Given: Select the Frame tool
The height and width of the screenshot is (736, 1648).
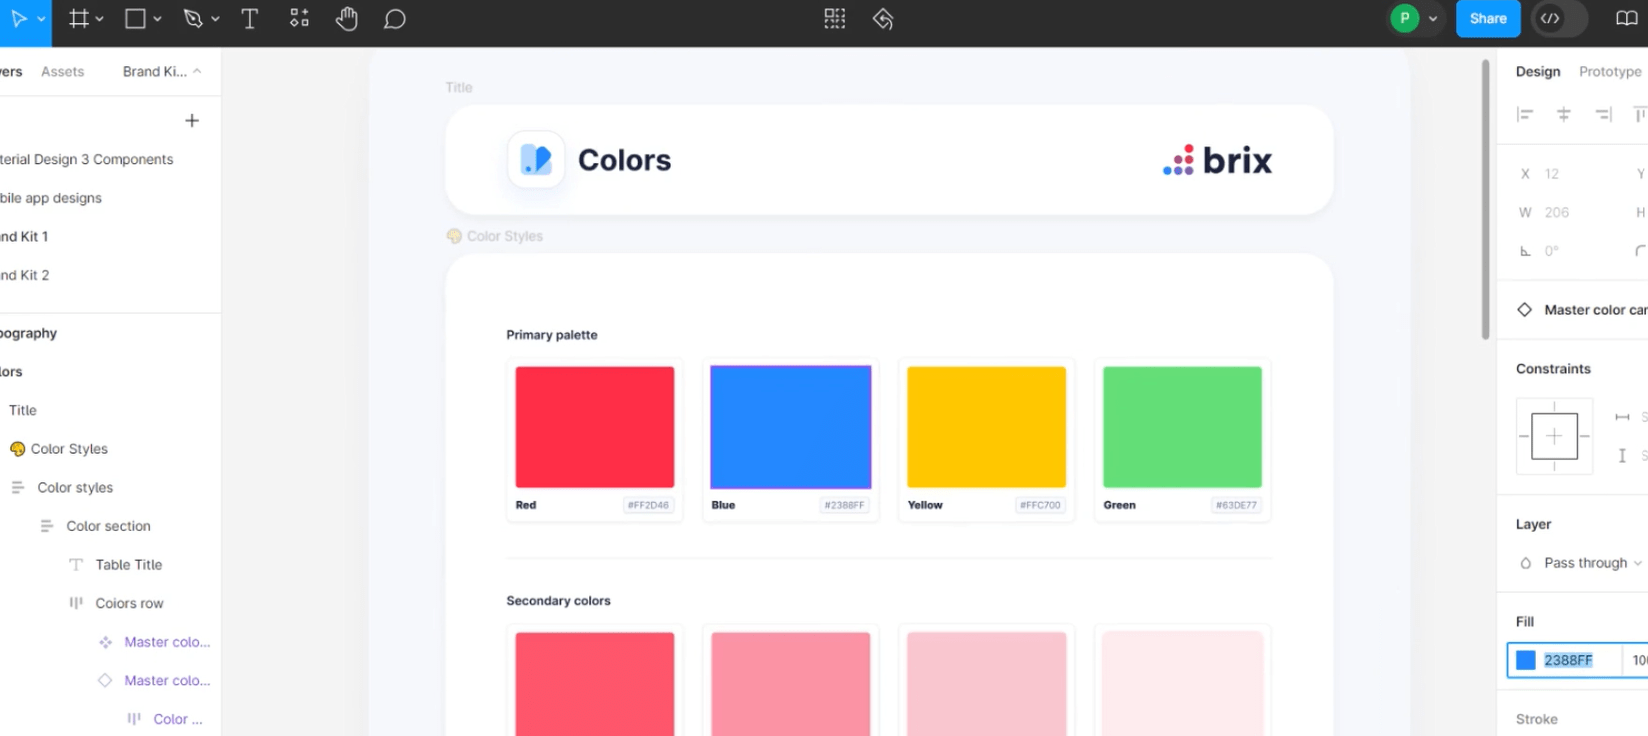Looking at the screenshot, I should [79, 19].
